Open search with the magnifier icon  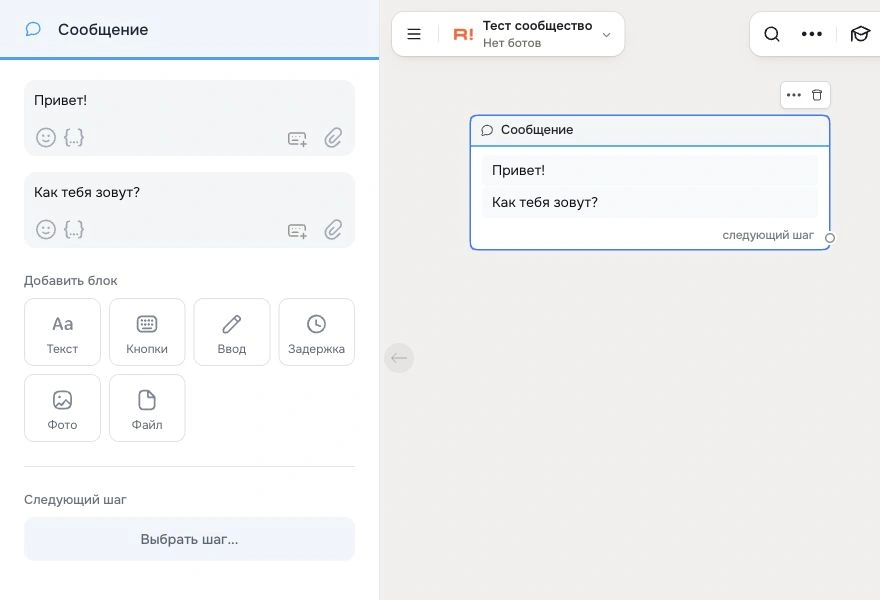[772, 34]
